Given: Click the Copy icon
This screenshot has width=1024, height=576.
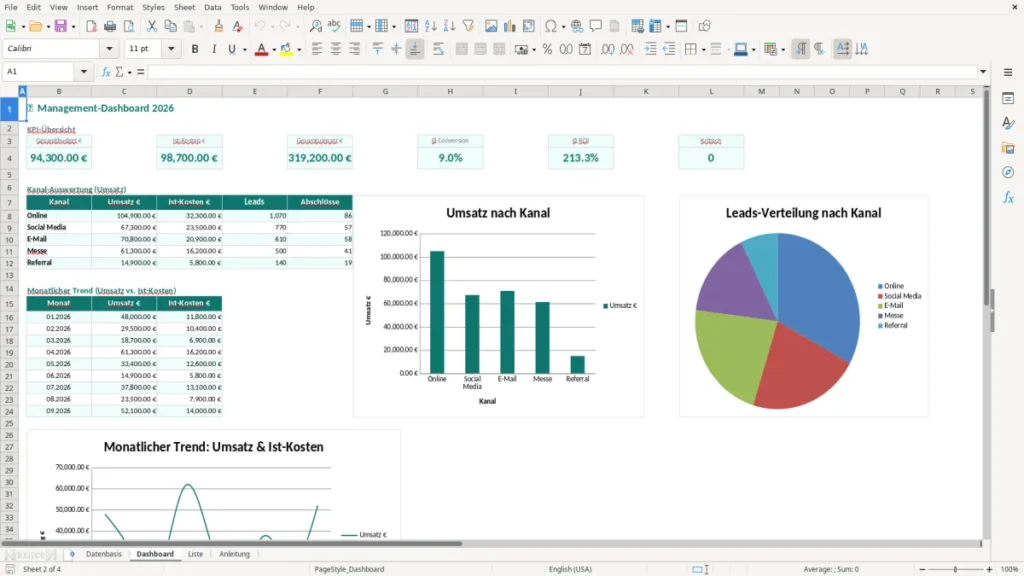Looking at the screenshot, I should tap(170, 26).
